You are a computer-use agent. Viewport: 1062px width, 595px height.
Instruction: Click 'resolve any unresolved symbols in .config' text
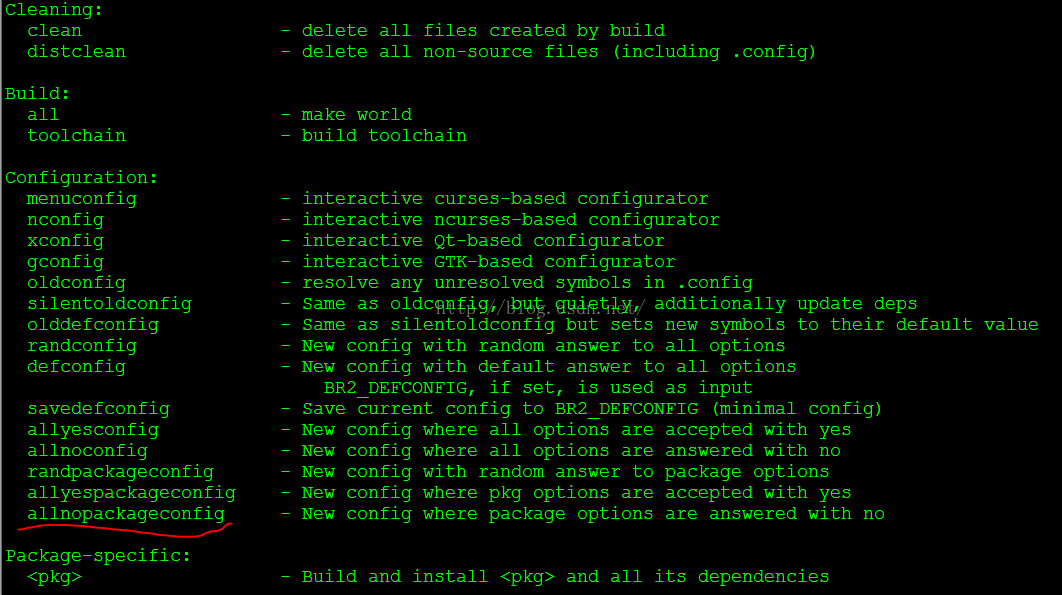click(x=528, y=283)
